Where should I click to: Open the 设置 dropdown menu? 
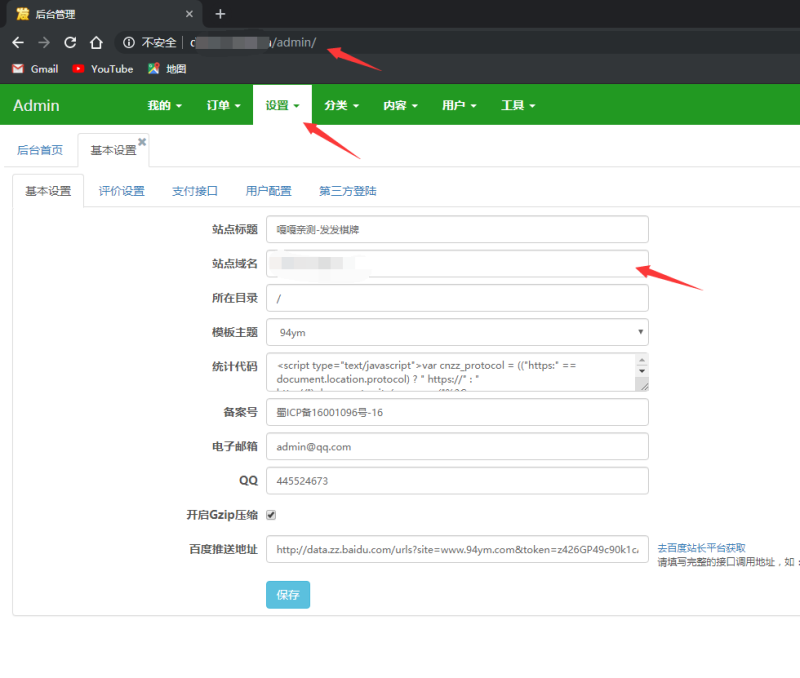coord(282,105)
